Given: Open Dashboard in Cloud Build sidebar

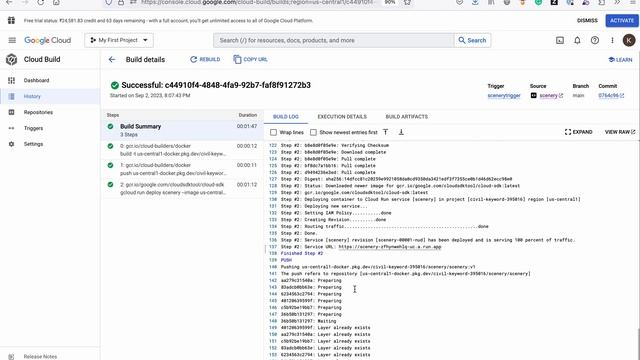Looking at the screenshot, I should coord(36,80).
